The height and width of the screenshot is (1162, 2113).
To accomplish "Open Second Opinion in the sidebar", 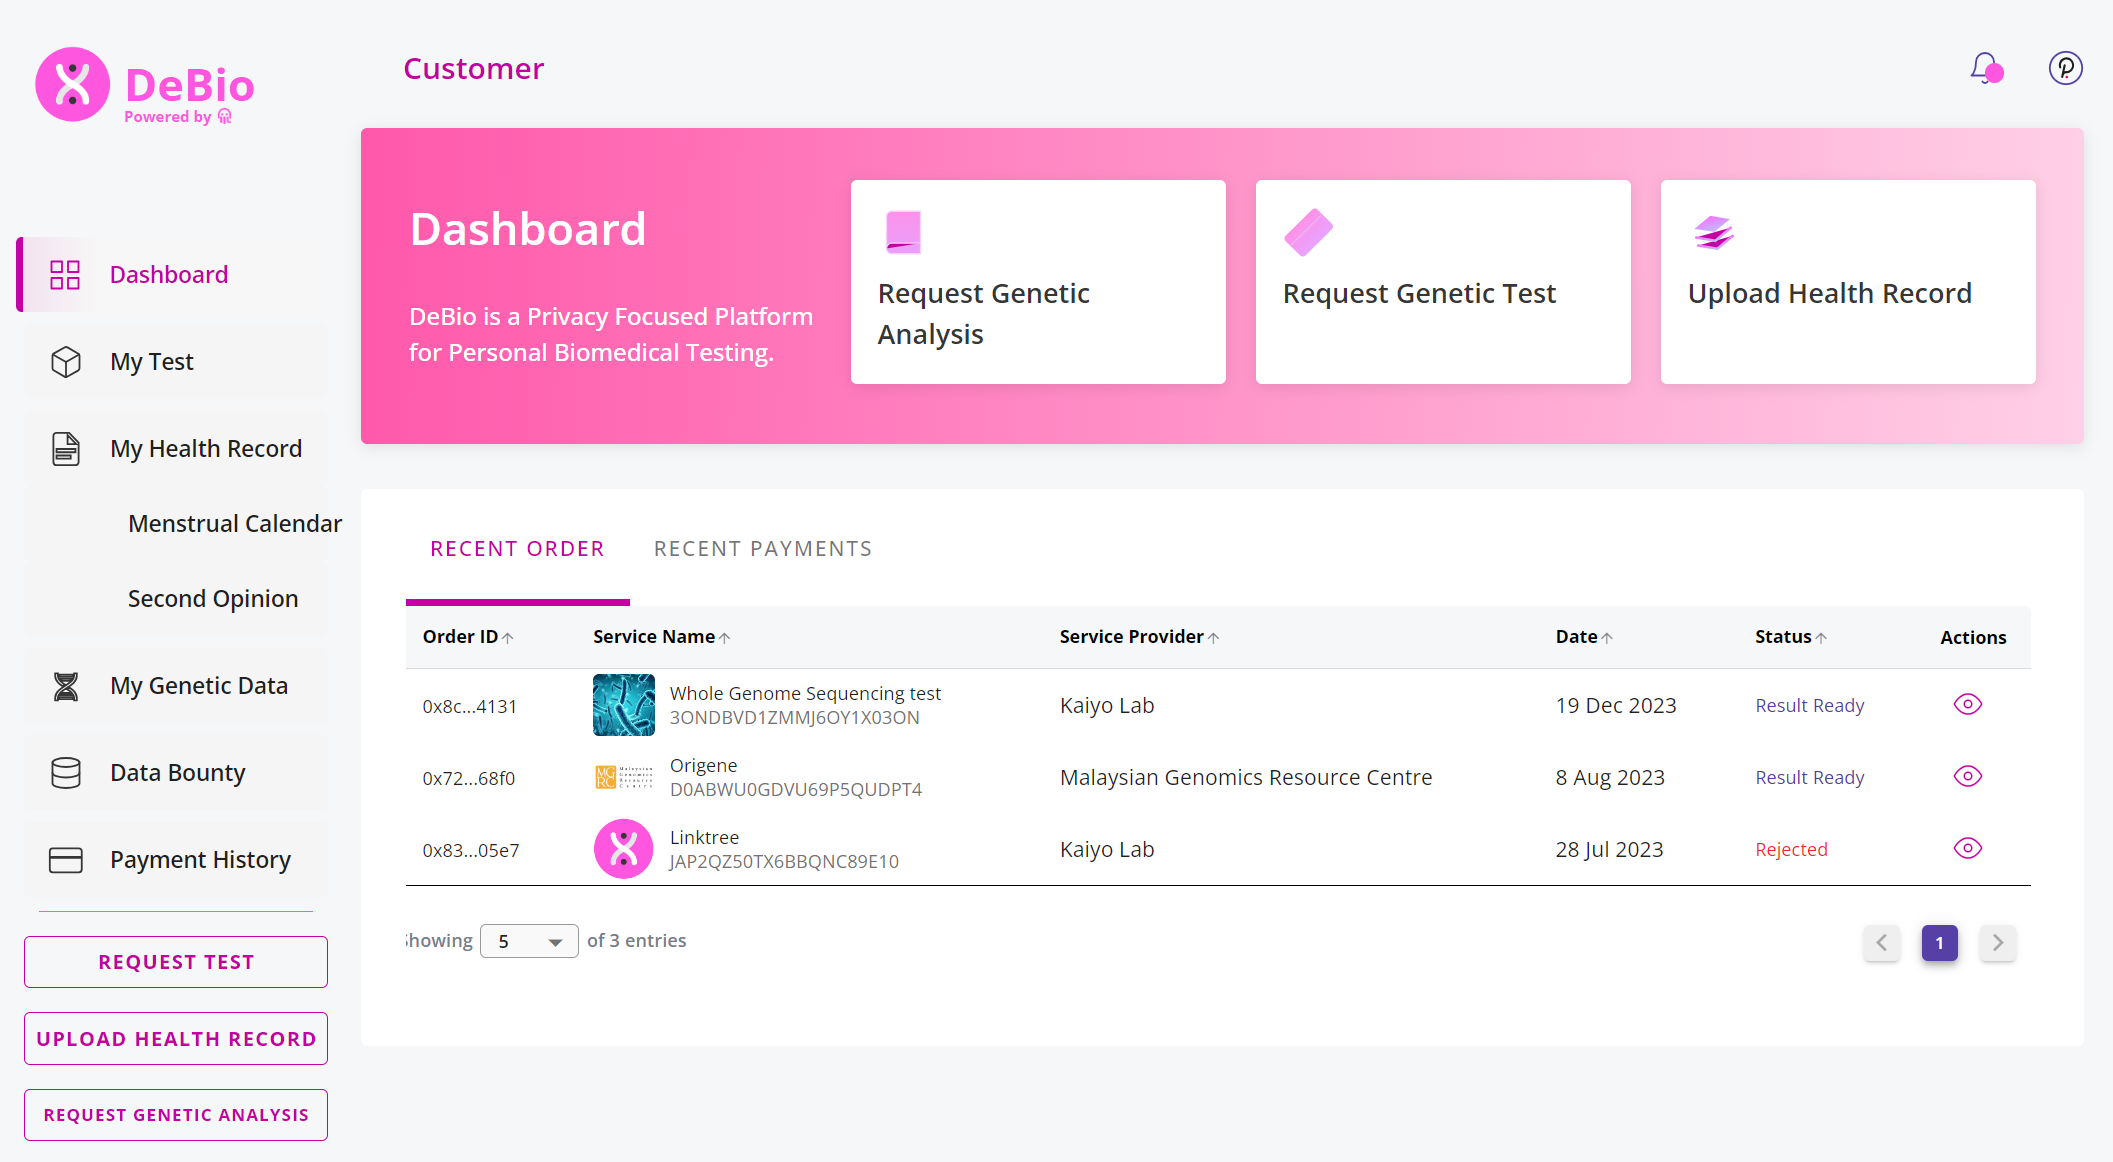I will point(213,599).
